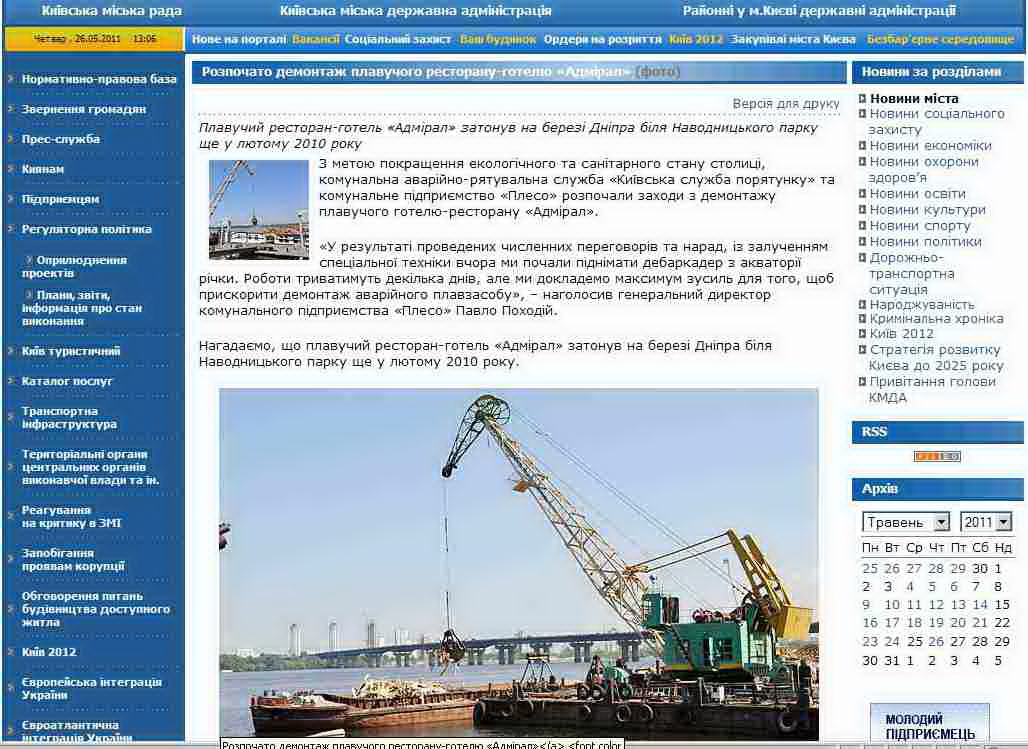Select Новини економіки in news sections
Image resolution: width=1028 pixels, height=749 pixels.
[930, 146]
